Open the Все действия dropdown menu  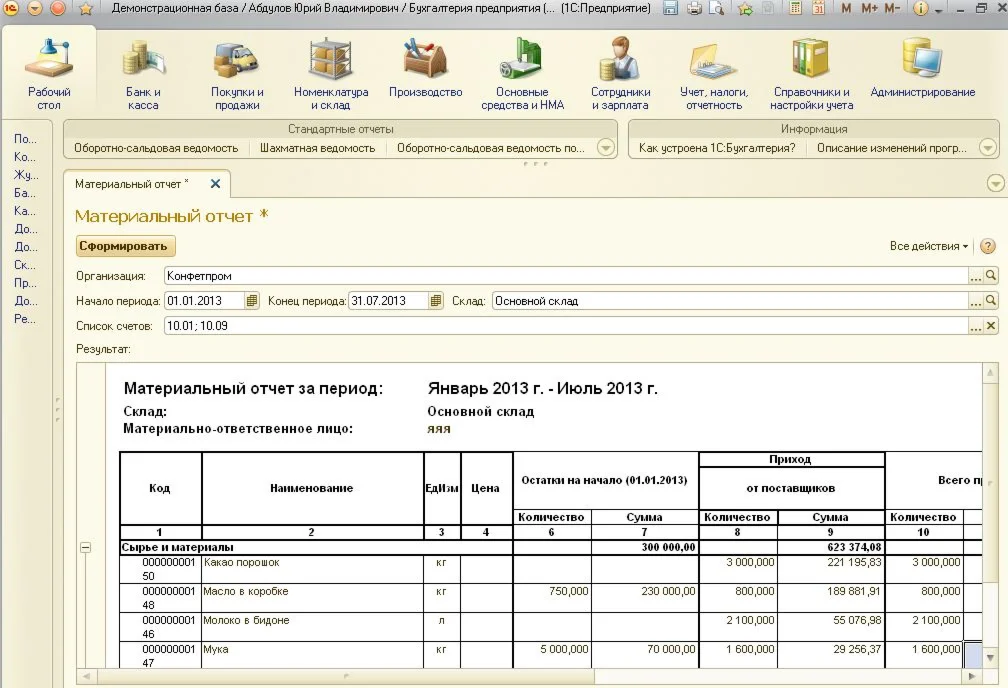coord(929,246)
